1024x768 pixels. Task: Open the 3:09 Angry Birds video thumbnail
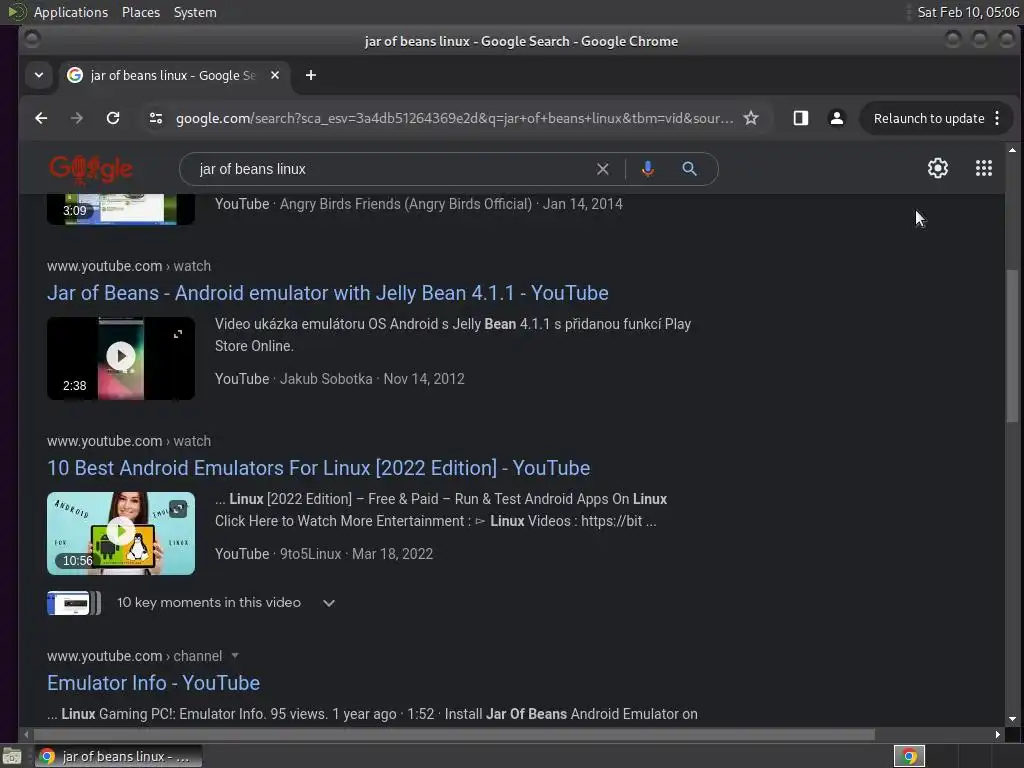tap(121, 209)
